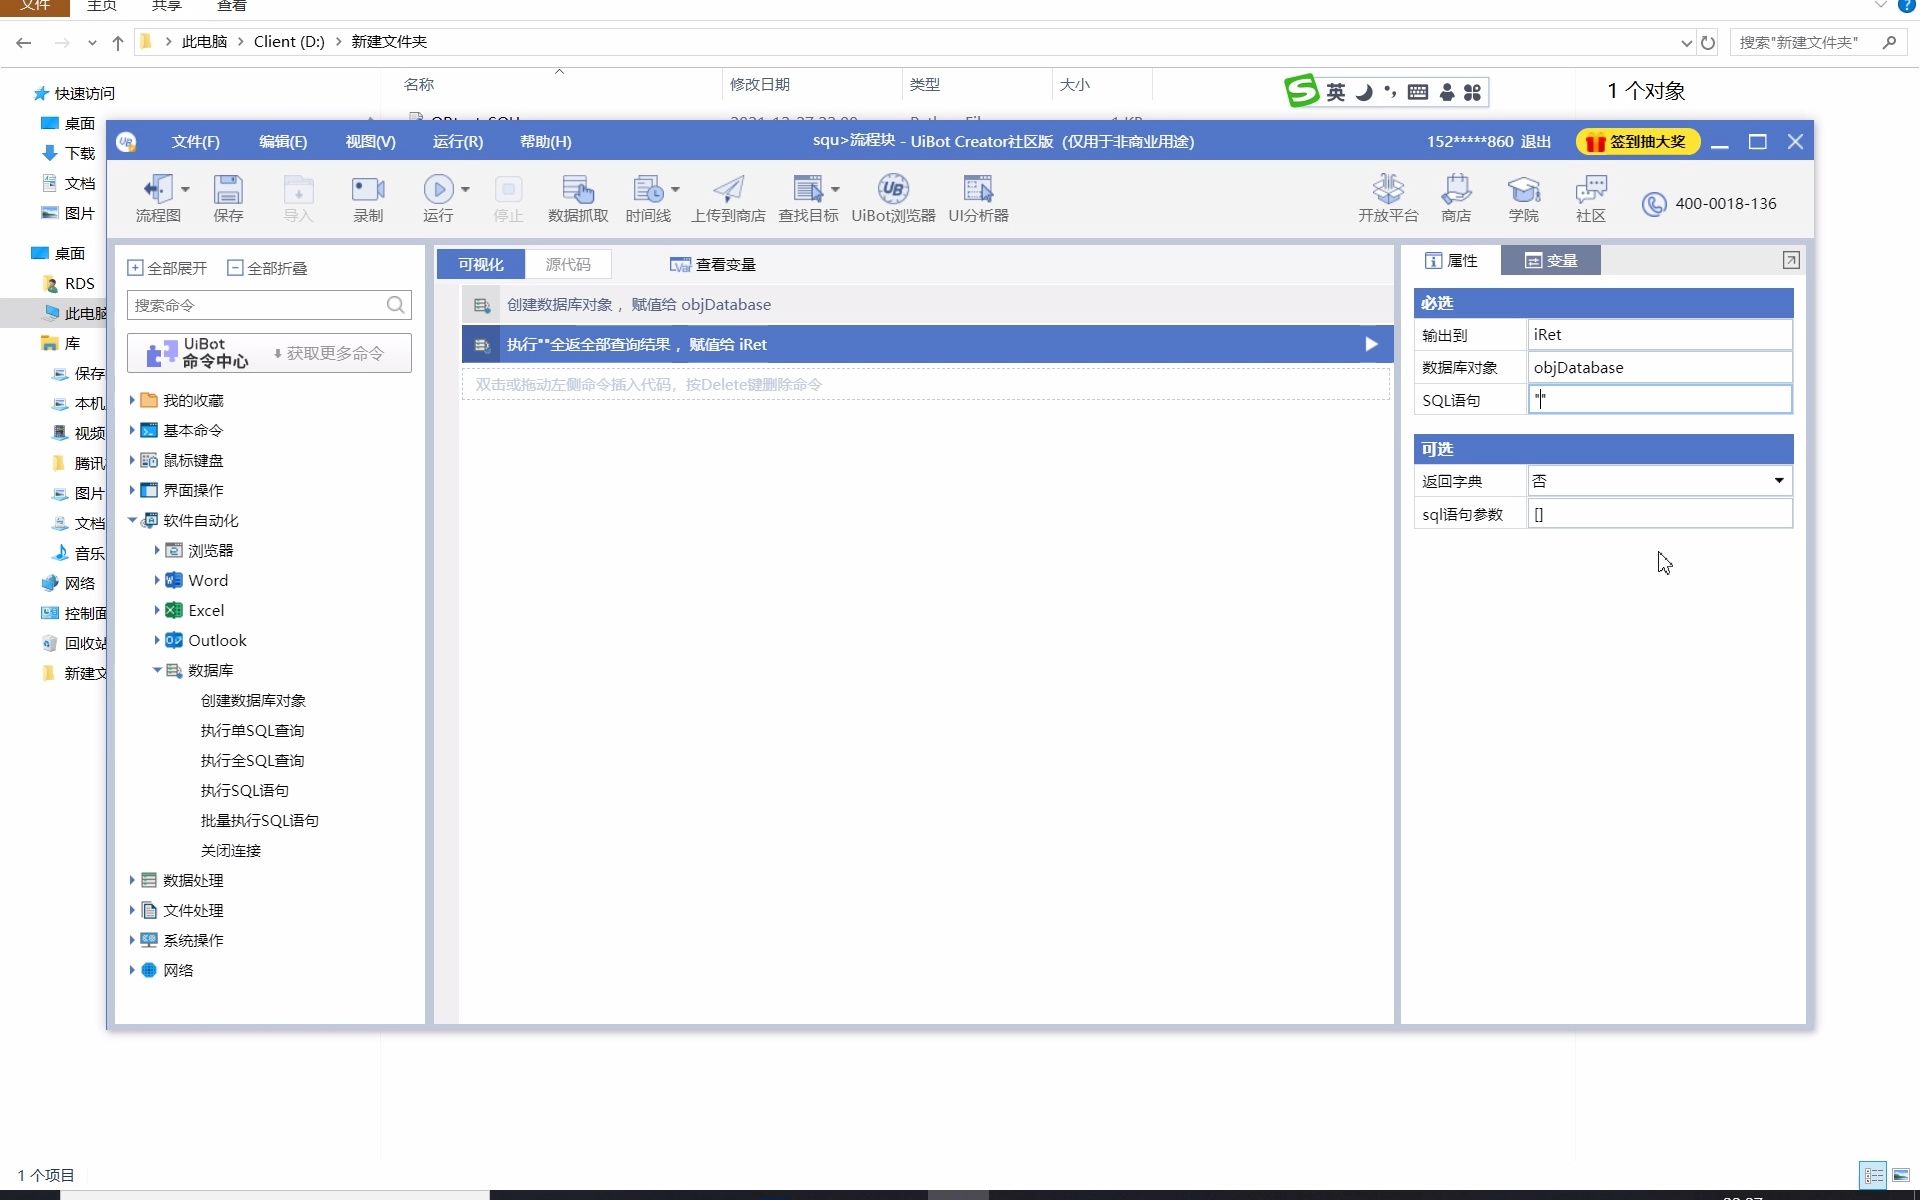Click 全部展开 expand-all toggle
1920x1200 pixels.
[x=167, y=268]
